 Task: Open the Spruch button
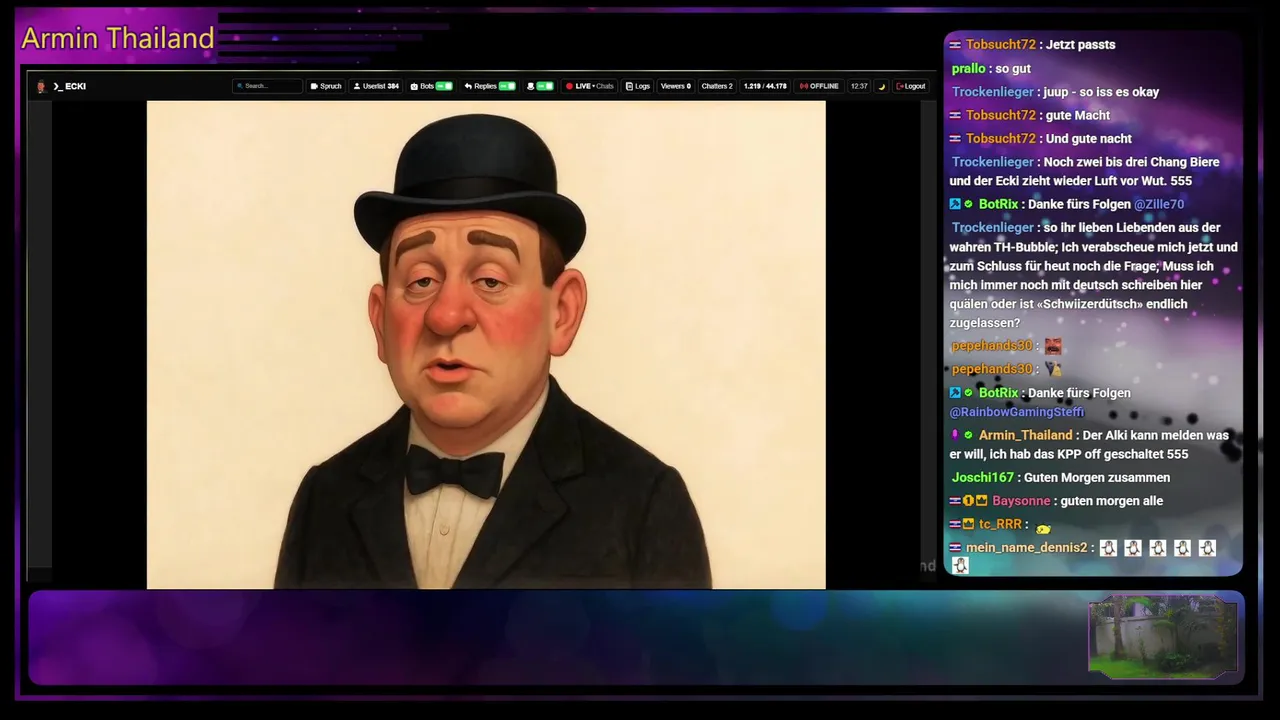[x=326, y=86]
